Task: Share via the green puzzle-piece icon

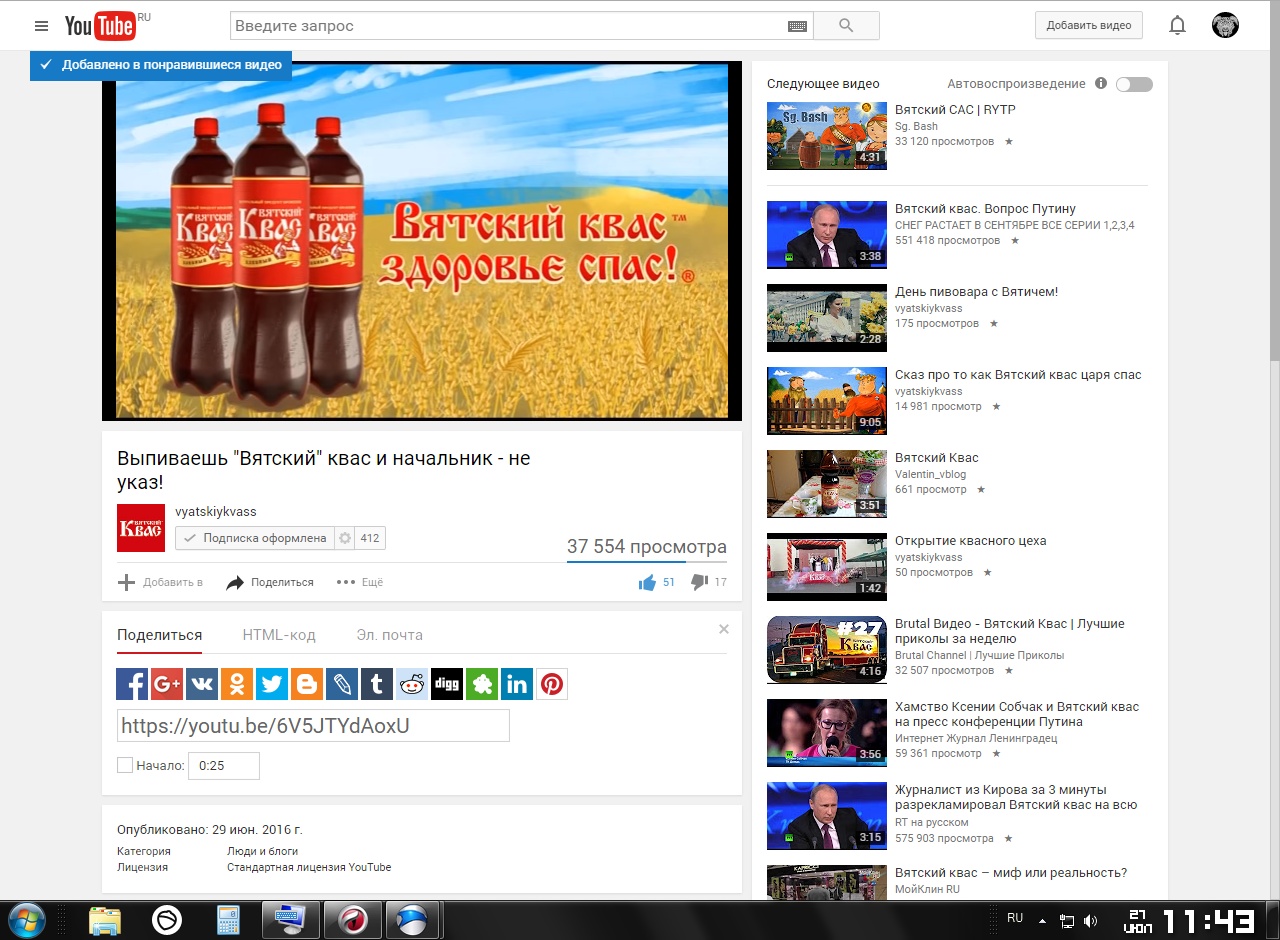Action: [482, 684]
